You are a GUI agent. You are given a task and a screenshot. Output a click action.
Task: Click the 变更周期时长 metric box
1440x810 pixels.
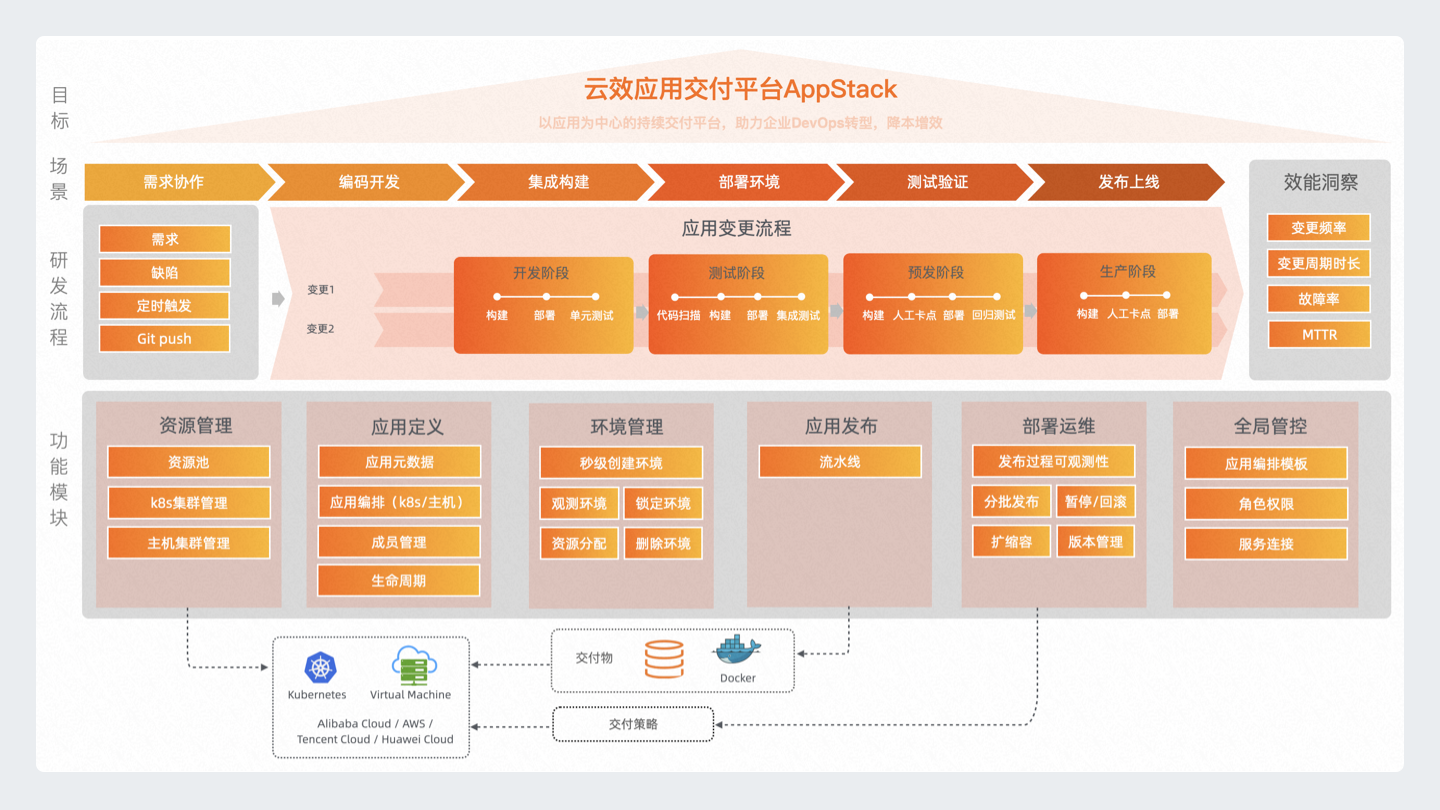[x=1319, y=263]
